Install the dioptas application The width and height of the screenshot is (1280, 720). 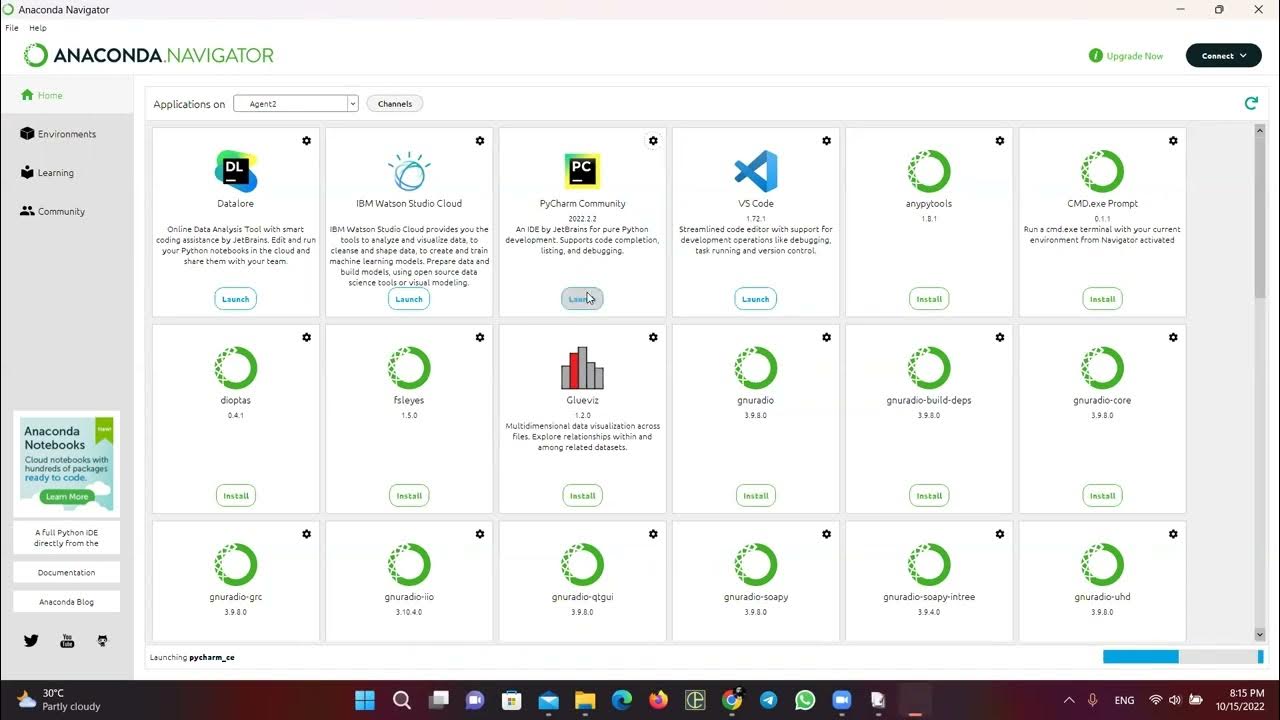click(x=236, y=495)
